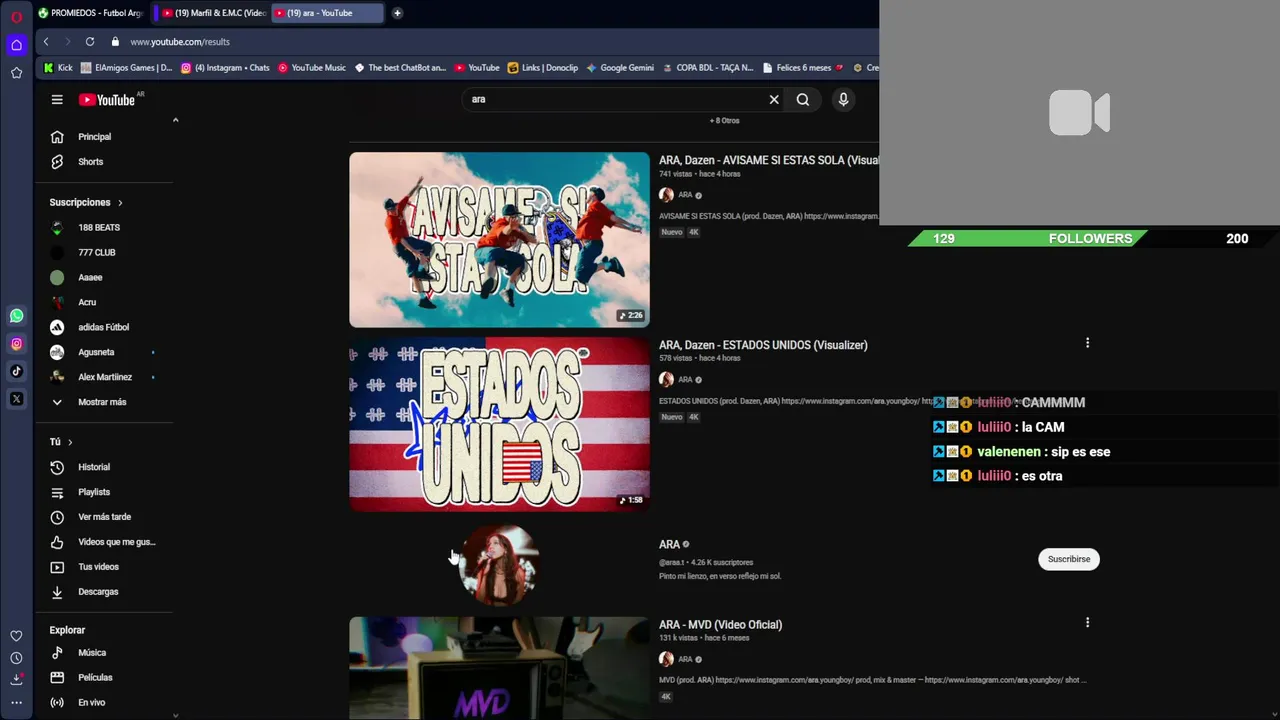Open Links | Donoclip bookmark
Viewport: 1280px width, 720px height.
pos(543,68)
